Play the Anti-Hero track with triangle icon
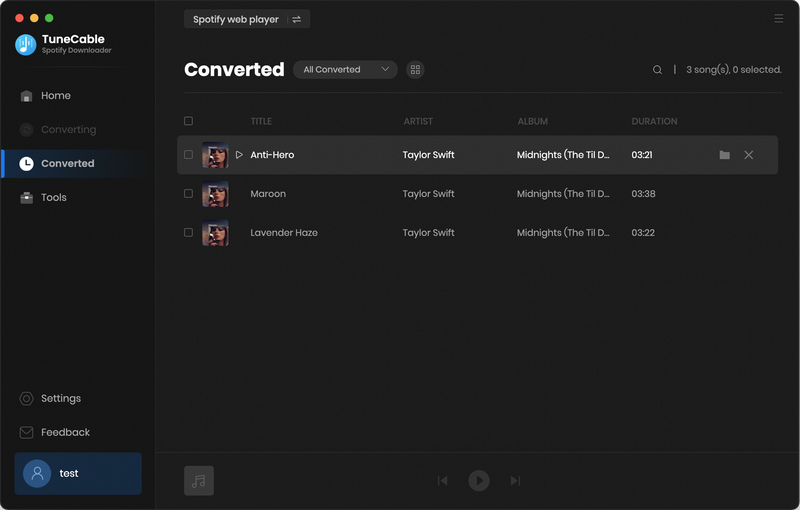800x510 pixels. (239, 155)
